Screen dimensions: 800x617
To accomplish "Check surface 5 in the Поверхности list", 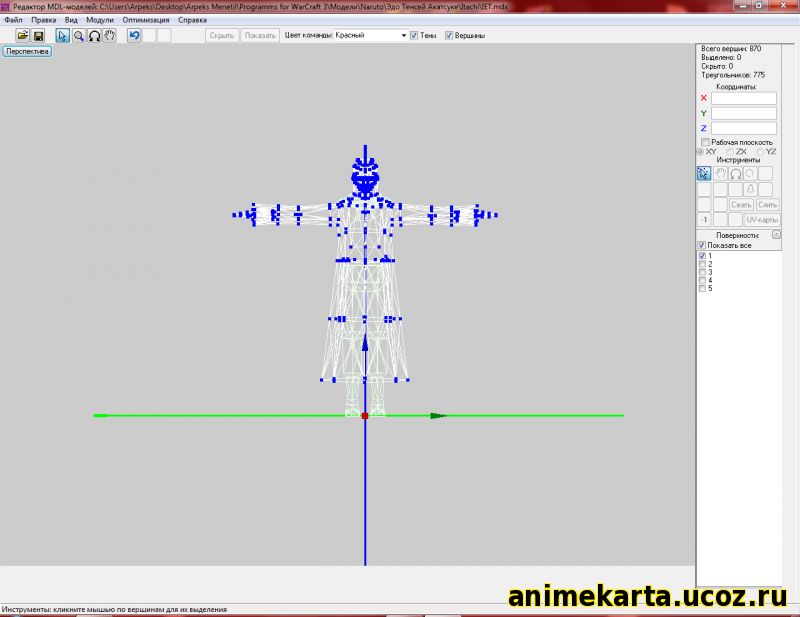I will [702, 288].
